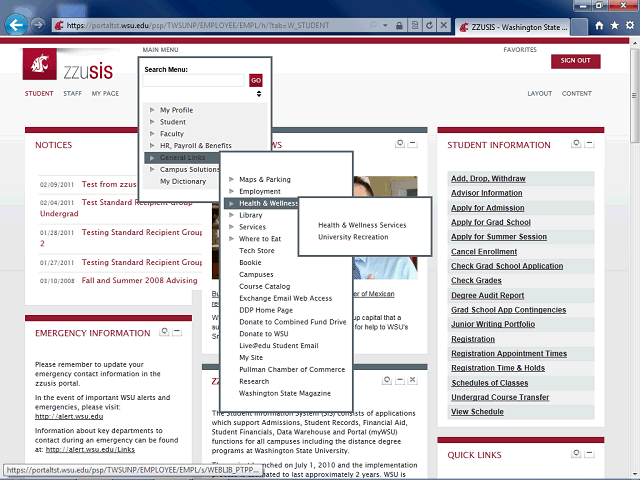640x480 pixels.
Task: Click the compatibility view icon in the address bar
Action: coord(415,25)
